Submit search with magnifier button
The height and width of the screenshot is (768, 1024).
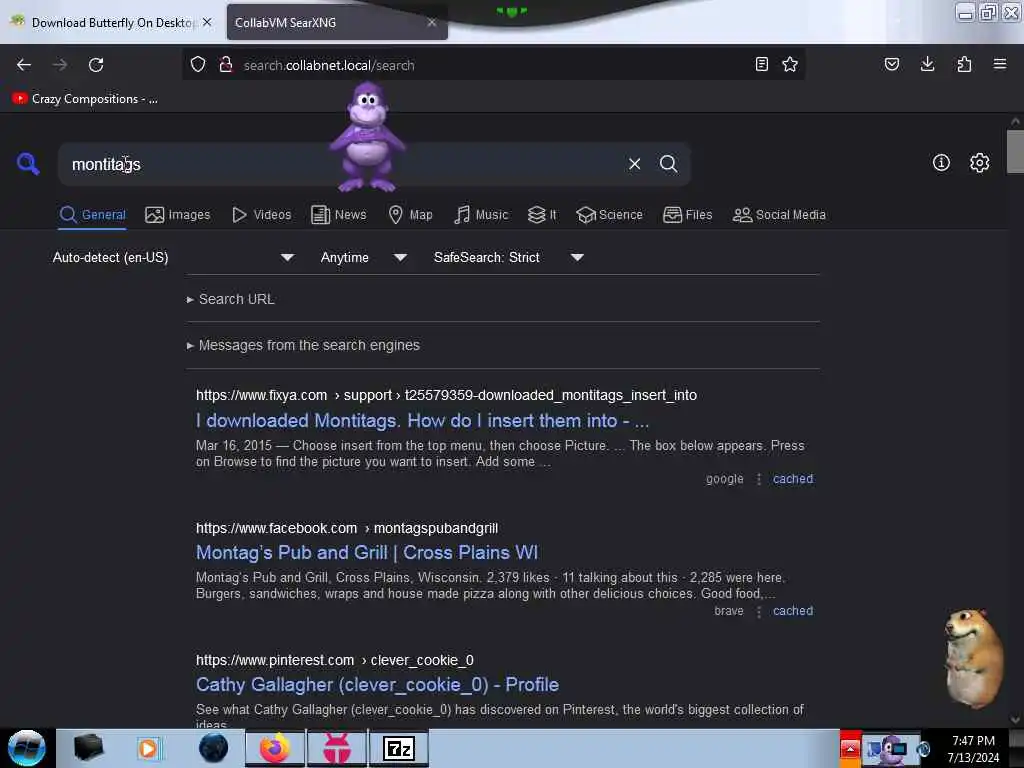coord(668,164)
